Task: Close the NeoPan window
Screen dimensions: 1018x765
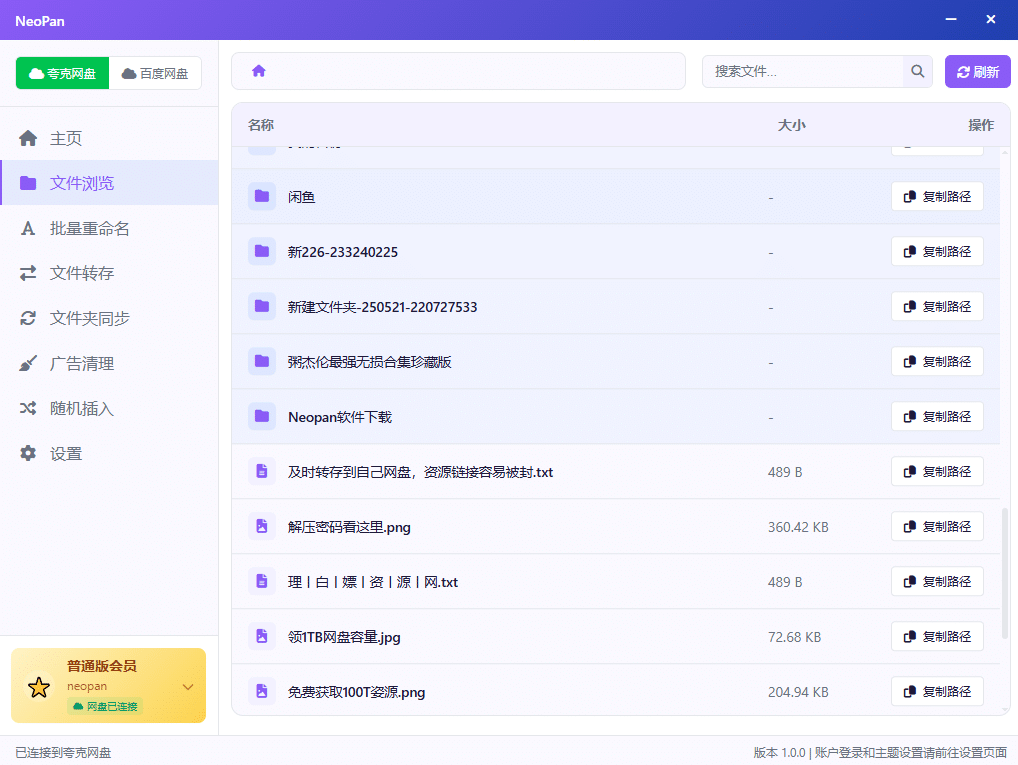Action: (991, 19)
